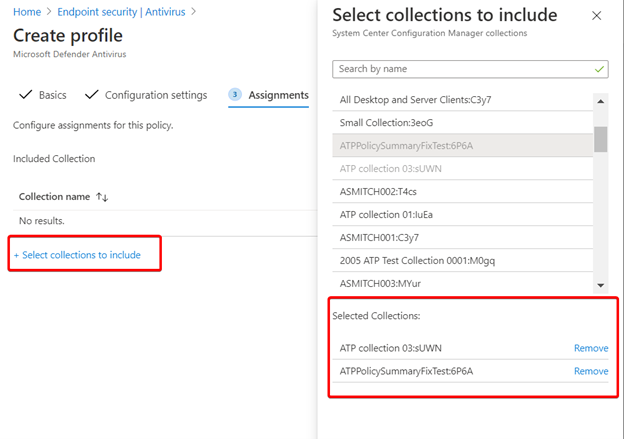
Task: Click Select collections to include link
Action: click(77, 255)
